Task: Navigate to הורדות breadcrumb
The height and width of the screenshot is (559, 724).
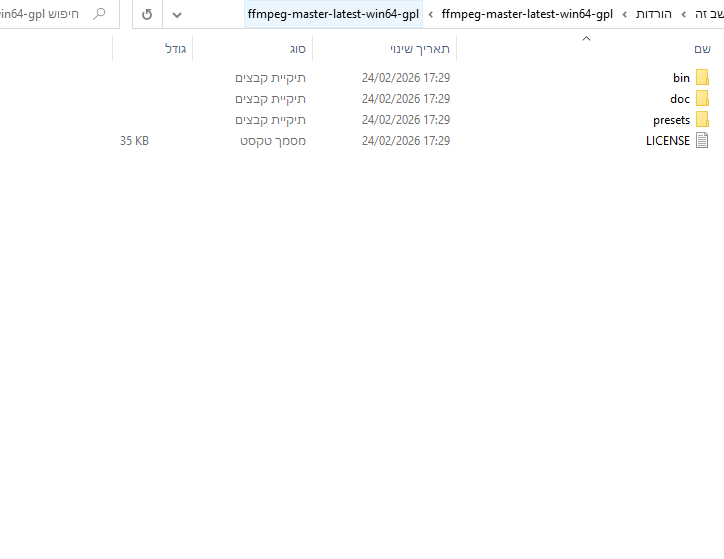Action: [x=653, y=14]
